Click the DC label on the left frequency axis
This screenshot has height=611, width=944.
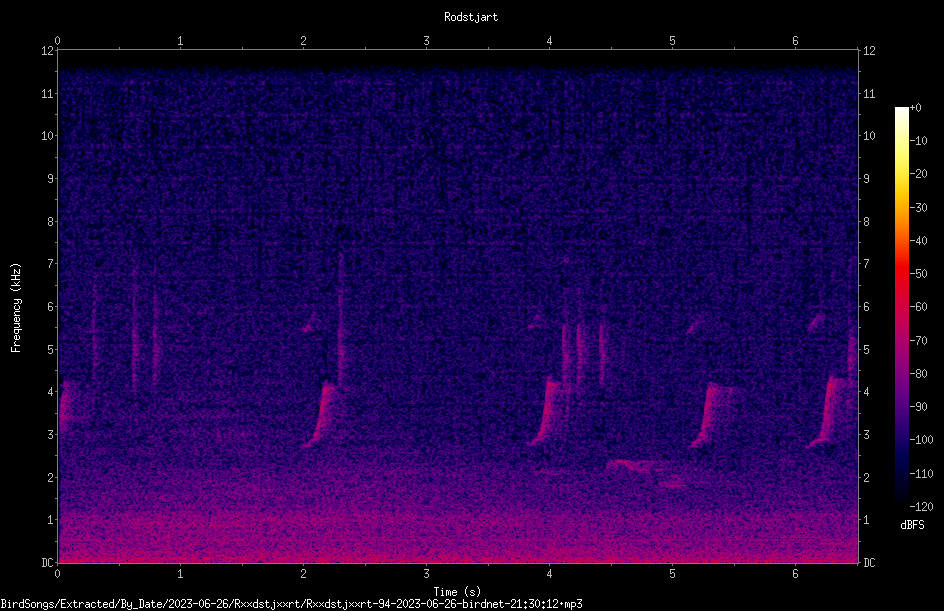(x=48, y=563)
